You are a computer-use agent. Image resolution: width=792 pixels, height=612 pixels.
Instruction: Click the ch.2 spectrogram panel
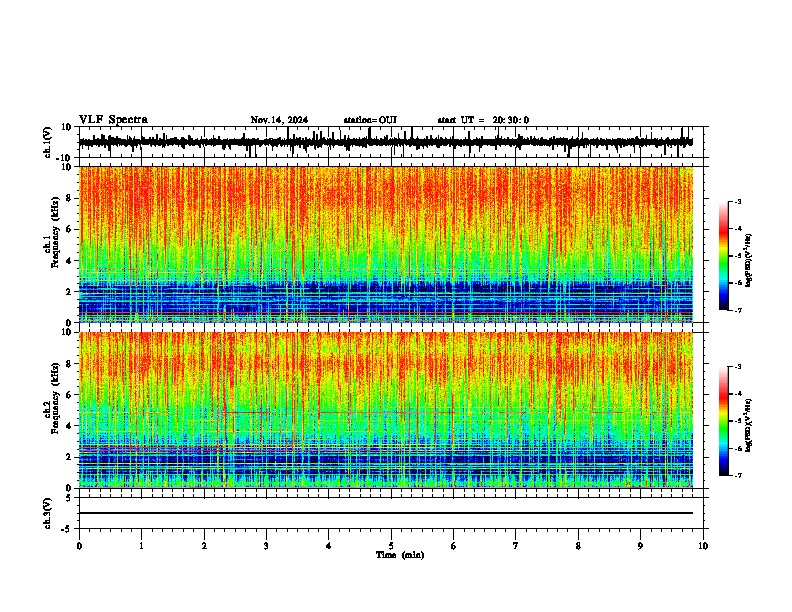(x=386, y=410)
